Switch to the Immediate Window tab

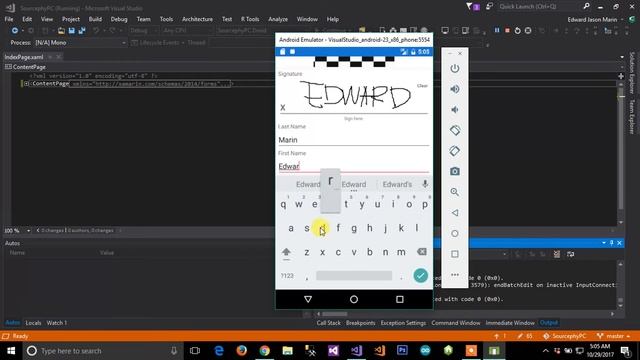pos(510,323)
